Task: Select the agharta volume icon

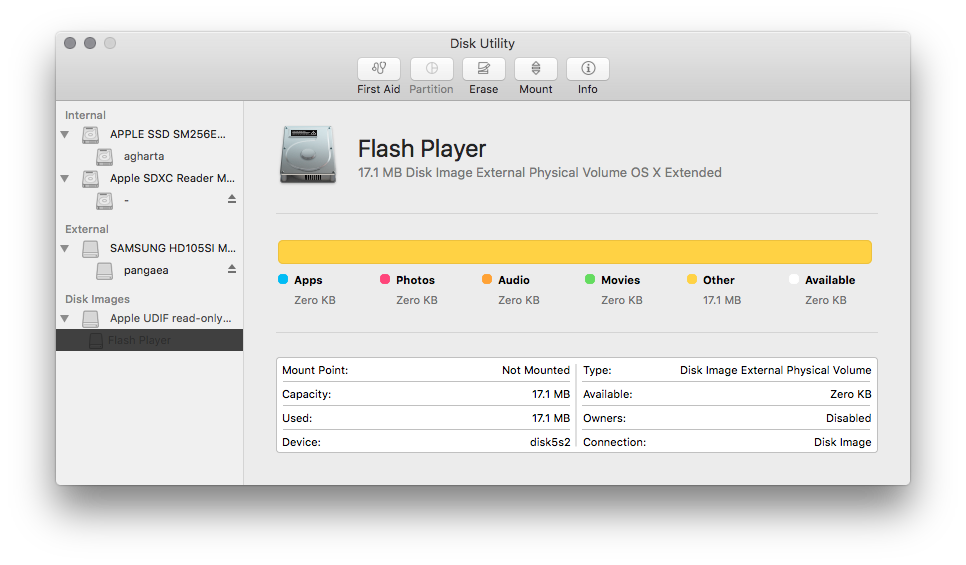Action: point(105,156)
